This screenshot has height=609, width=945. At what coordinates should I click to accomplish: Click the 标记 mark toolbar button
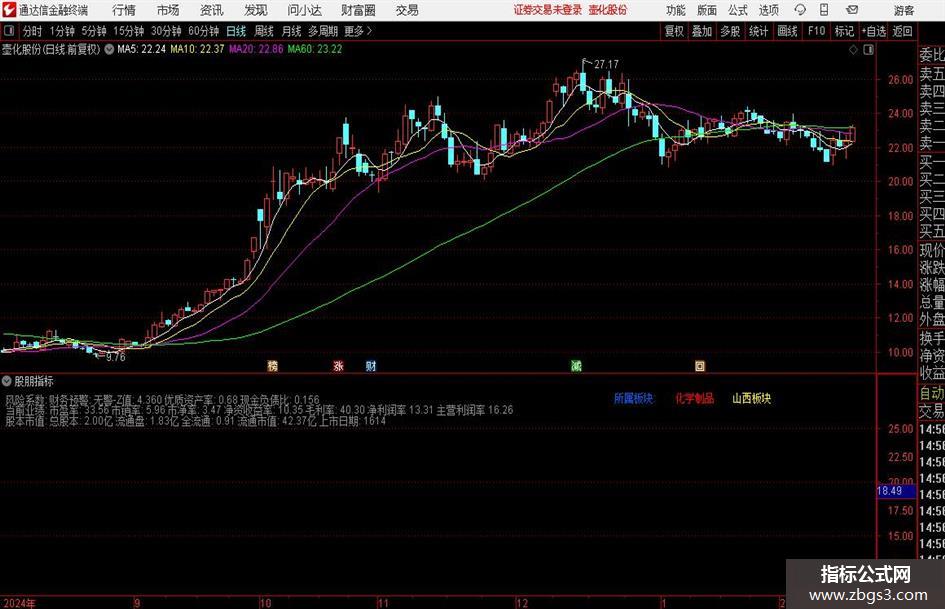tap(844, 31)
